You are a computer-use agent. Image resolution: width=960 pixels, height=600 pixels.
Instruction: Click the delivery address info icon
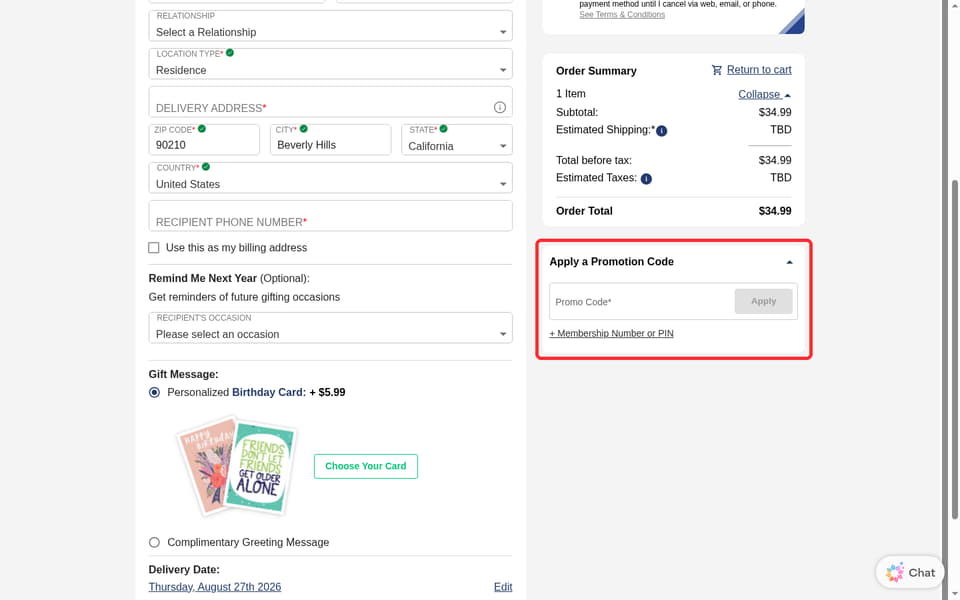click(x=500, y=107)
